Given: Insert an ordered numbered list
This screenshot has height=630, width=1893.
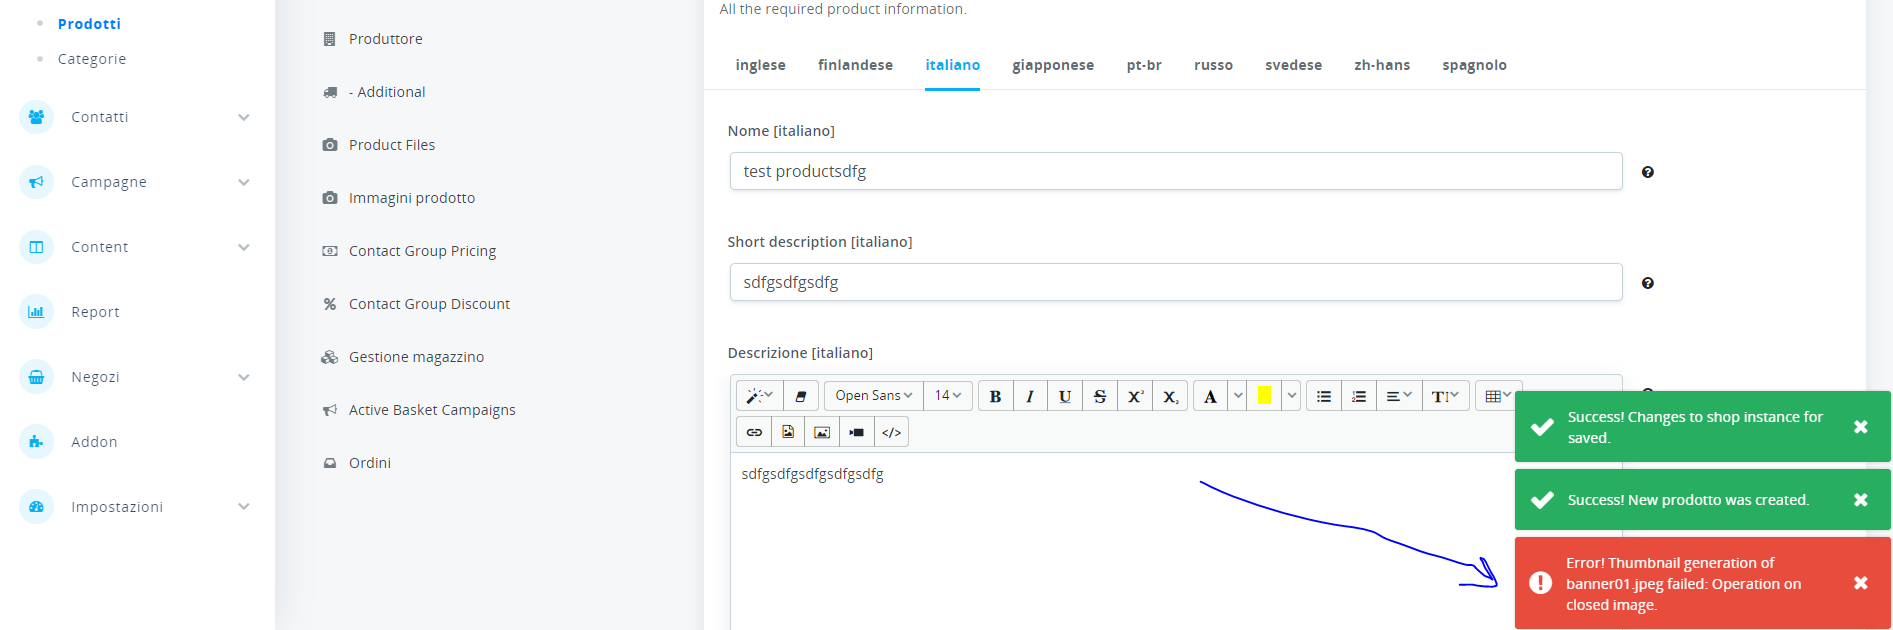Looking at the screenshot, I should pos(1359,396).
